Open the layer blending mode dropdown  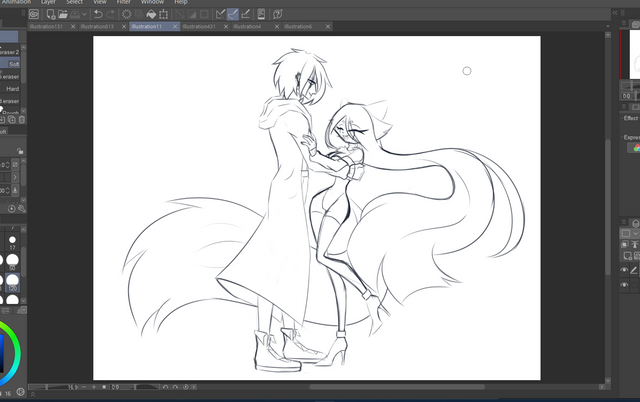pos(629,233)
